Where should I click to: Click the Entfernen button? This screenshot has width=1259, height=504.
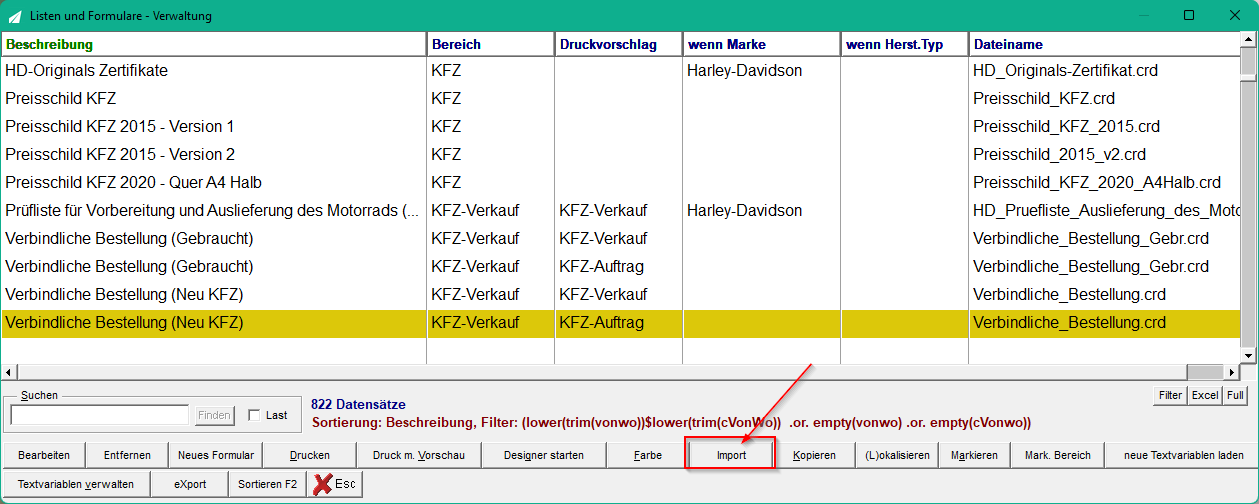pos(127,455)
